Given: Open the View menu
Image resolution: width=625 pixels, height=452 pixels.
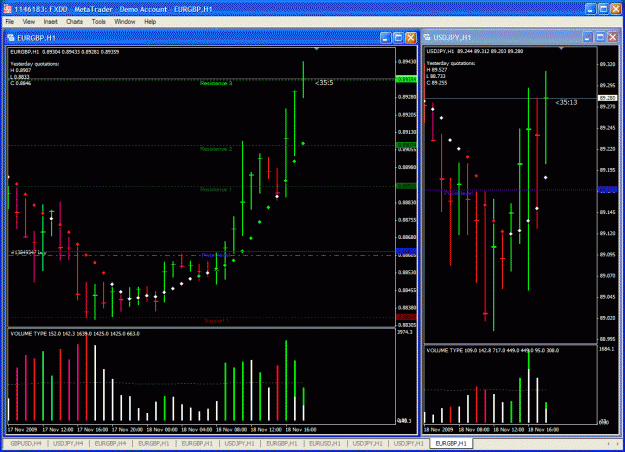Looking at the screenshot, I should [28, 22].
